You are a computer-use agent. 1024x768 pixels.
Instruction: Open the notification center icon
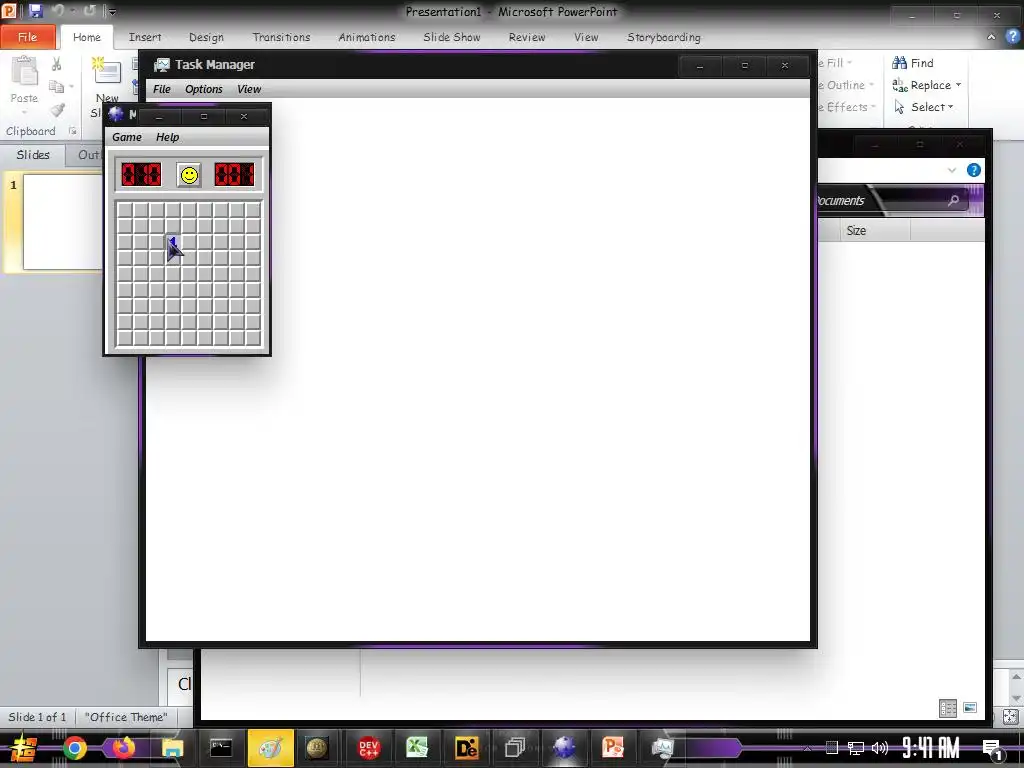[x=992, y=748]
